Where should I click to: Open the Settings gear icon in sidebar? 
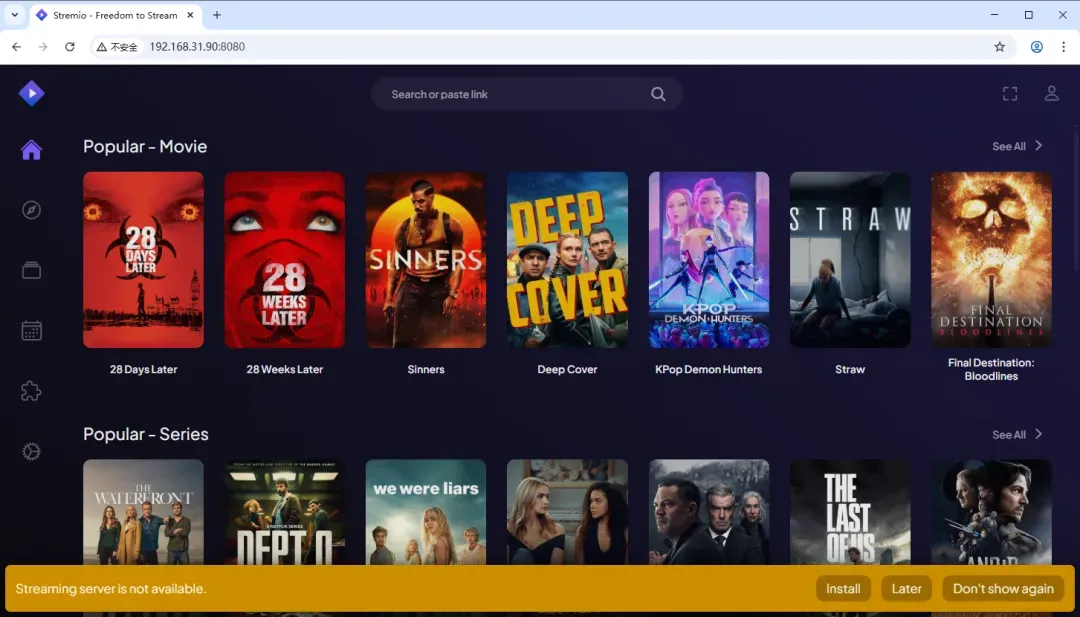coord(32,452)
